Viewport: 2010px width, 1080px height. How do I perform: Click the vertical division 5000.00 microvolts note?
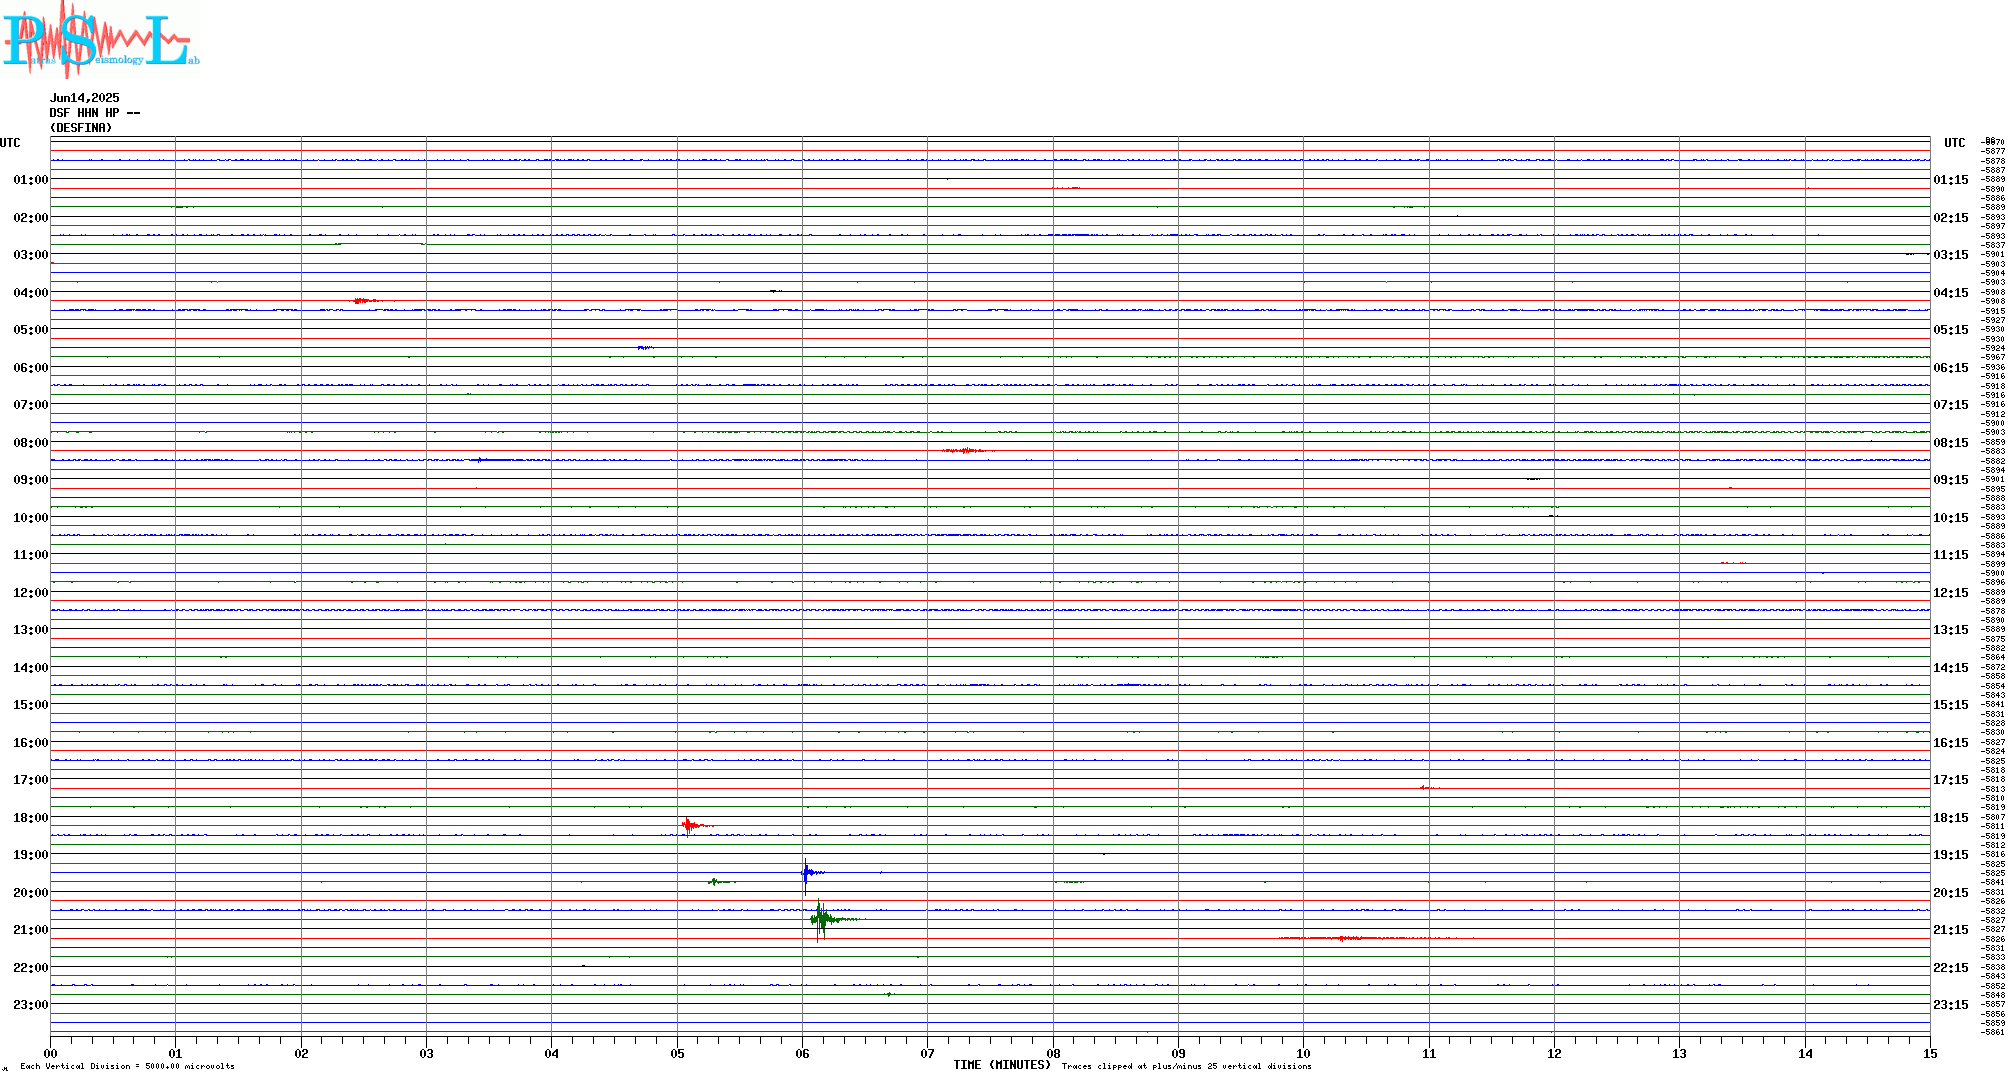tap(127, 1066)
